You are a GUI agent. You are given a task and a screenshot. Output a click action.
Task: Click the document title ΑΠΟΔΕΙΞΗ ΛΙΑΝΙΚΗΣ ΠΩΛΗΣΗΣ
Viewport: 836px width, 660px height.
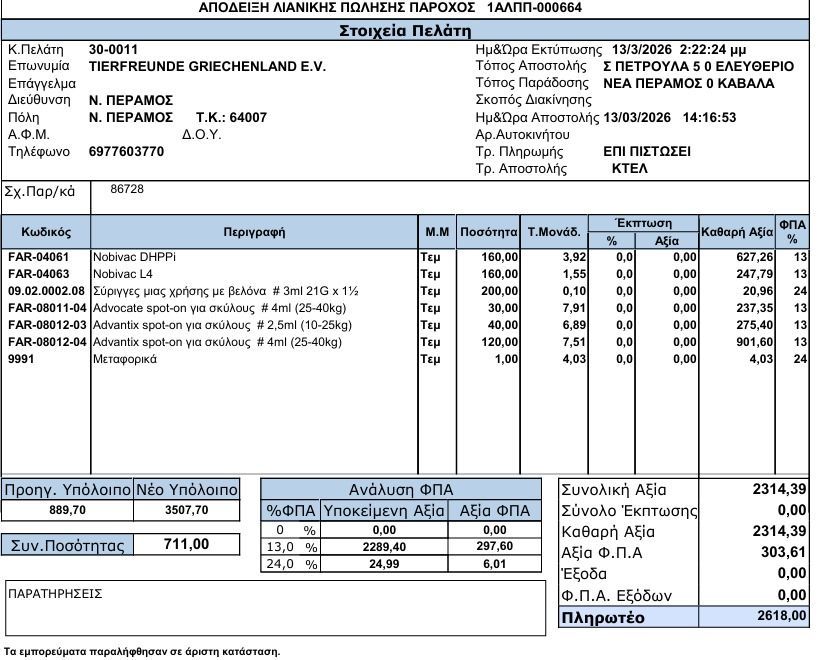tap(336, 7)
